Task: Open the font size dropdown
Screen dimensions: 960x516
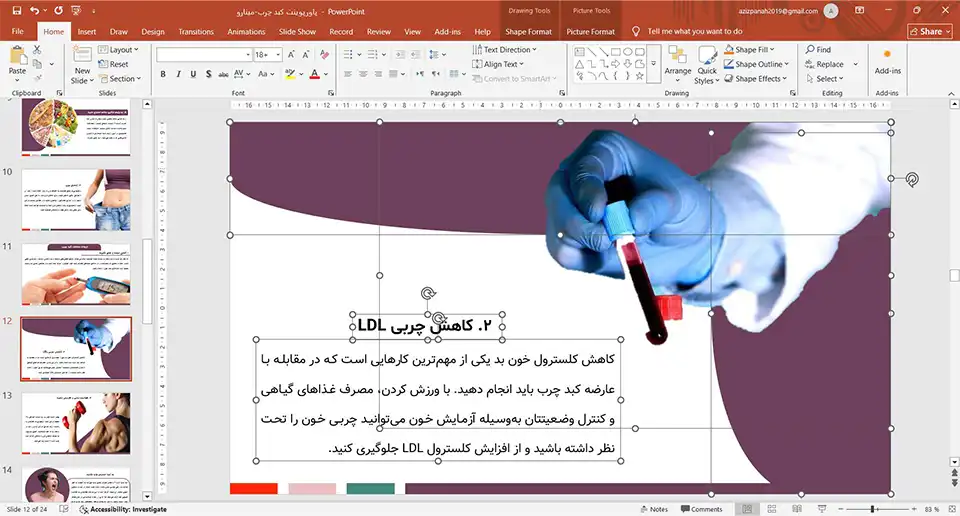Action: [278, 54]
